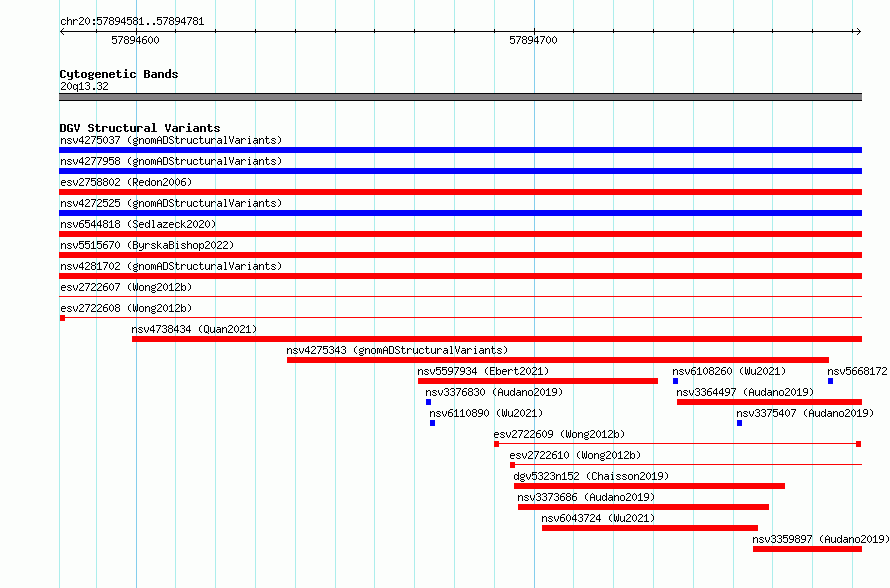890x588 pixels.
Task: Click the nsv5515670 red variant bar
Action: click(460, 255)
